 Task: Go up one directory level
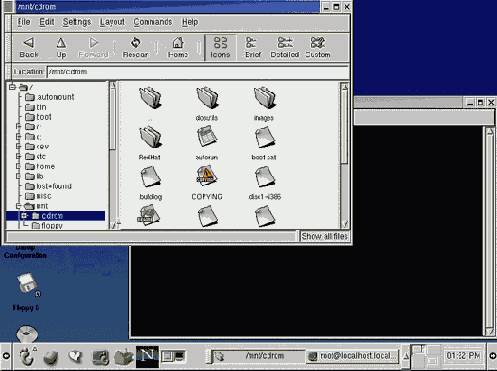[x=61, y=47]
